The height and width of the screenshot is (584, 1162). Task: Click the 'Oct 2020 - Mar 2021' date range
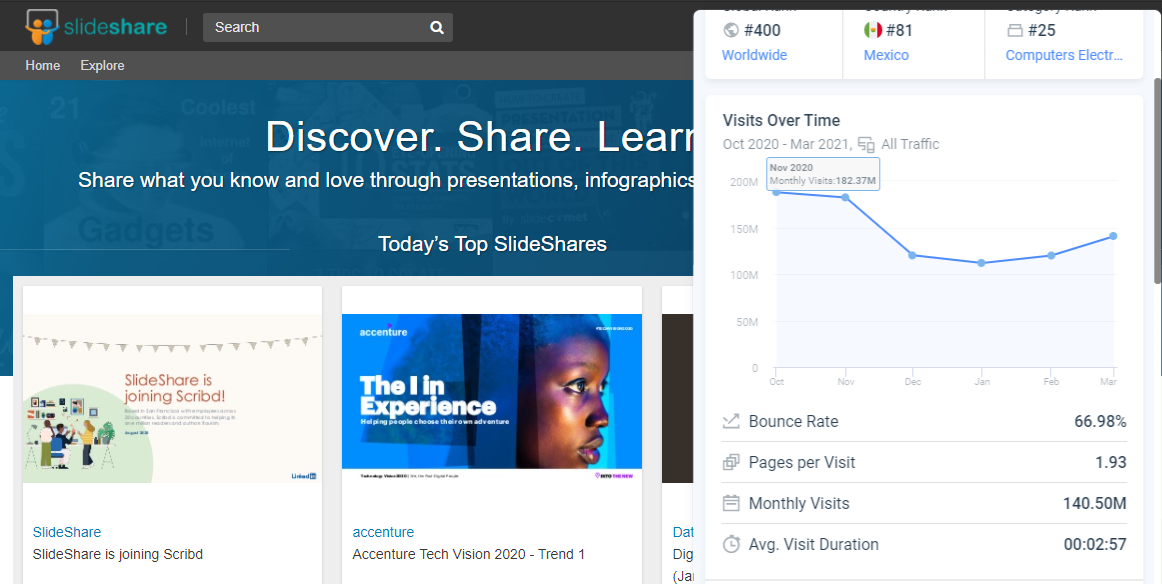[x=787, y=144]
